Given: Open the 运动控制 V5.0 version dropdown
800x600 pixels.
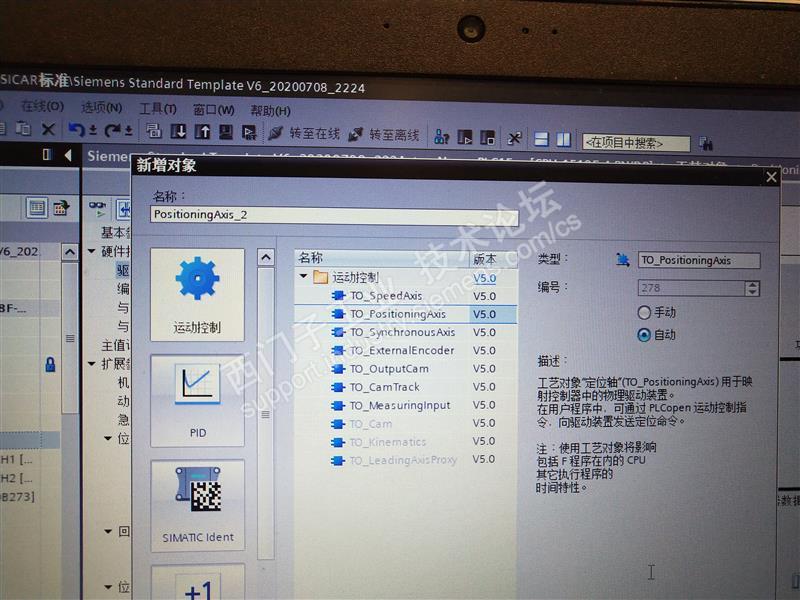Looking at the screenshot, I should (x=485, y=278).
